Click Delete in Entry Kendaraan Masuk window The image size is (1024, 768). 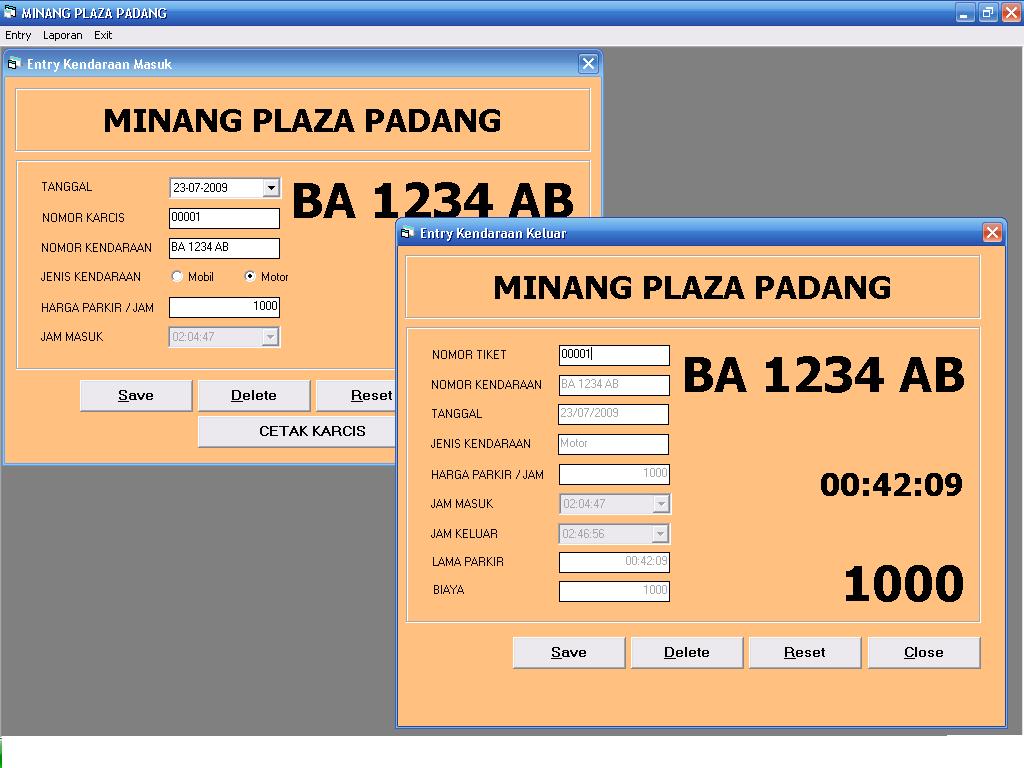pyautogui.click(x=254, y=396)
